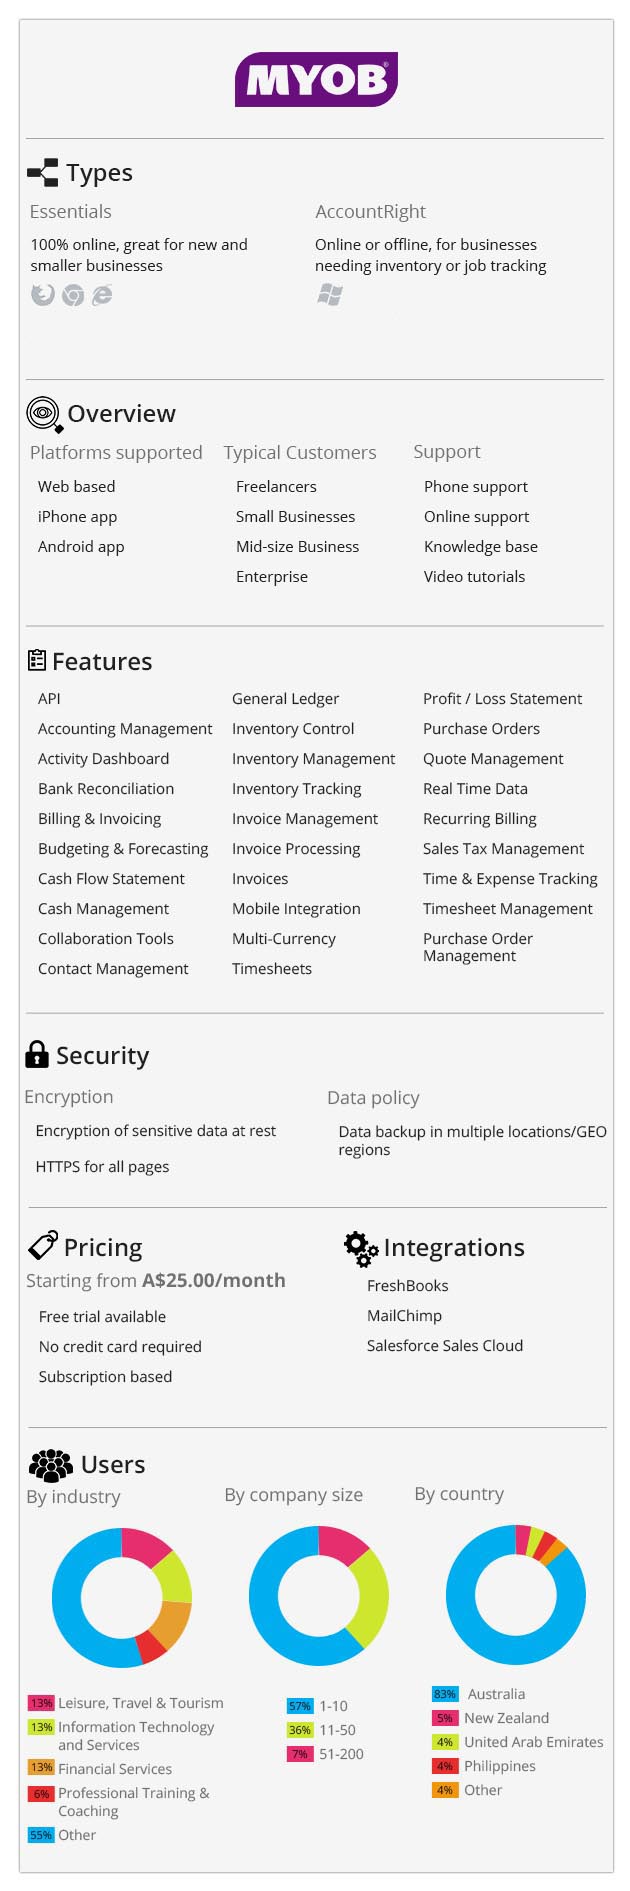Click the 83% Australia legend swatch

click(x=445, y=1694)
